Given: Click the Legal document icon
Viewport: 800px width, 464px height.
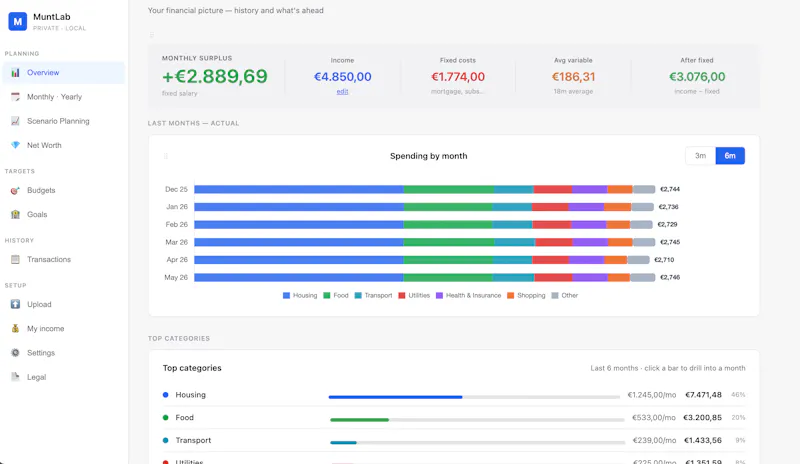Looking at the screenshot, I should coord(15,377).
